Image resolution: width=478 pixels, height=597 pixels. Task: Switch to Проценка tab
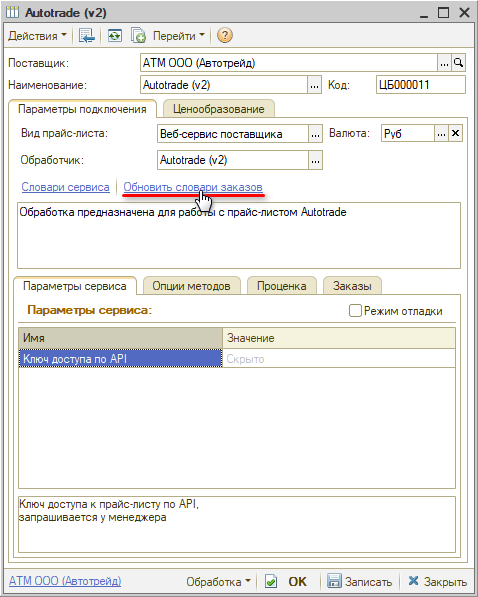281,286
